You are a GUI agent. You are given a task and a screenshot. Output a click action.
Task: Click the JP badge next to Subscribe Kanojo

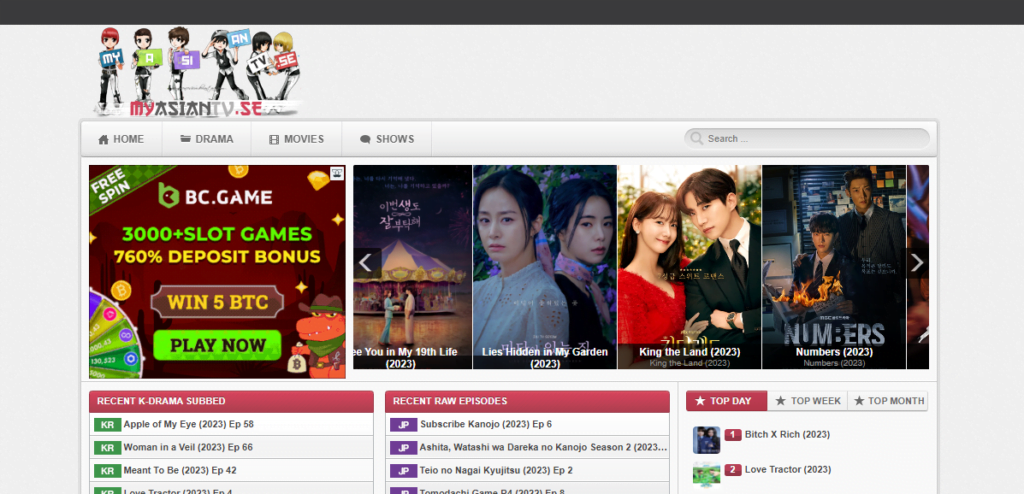pos(404,425)
